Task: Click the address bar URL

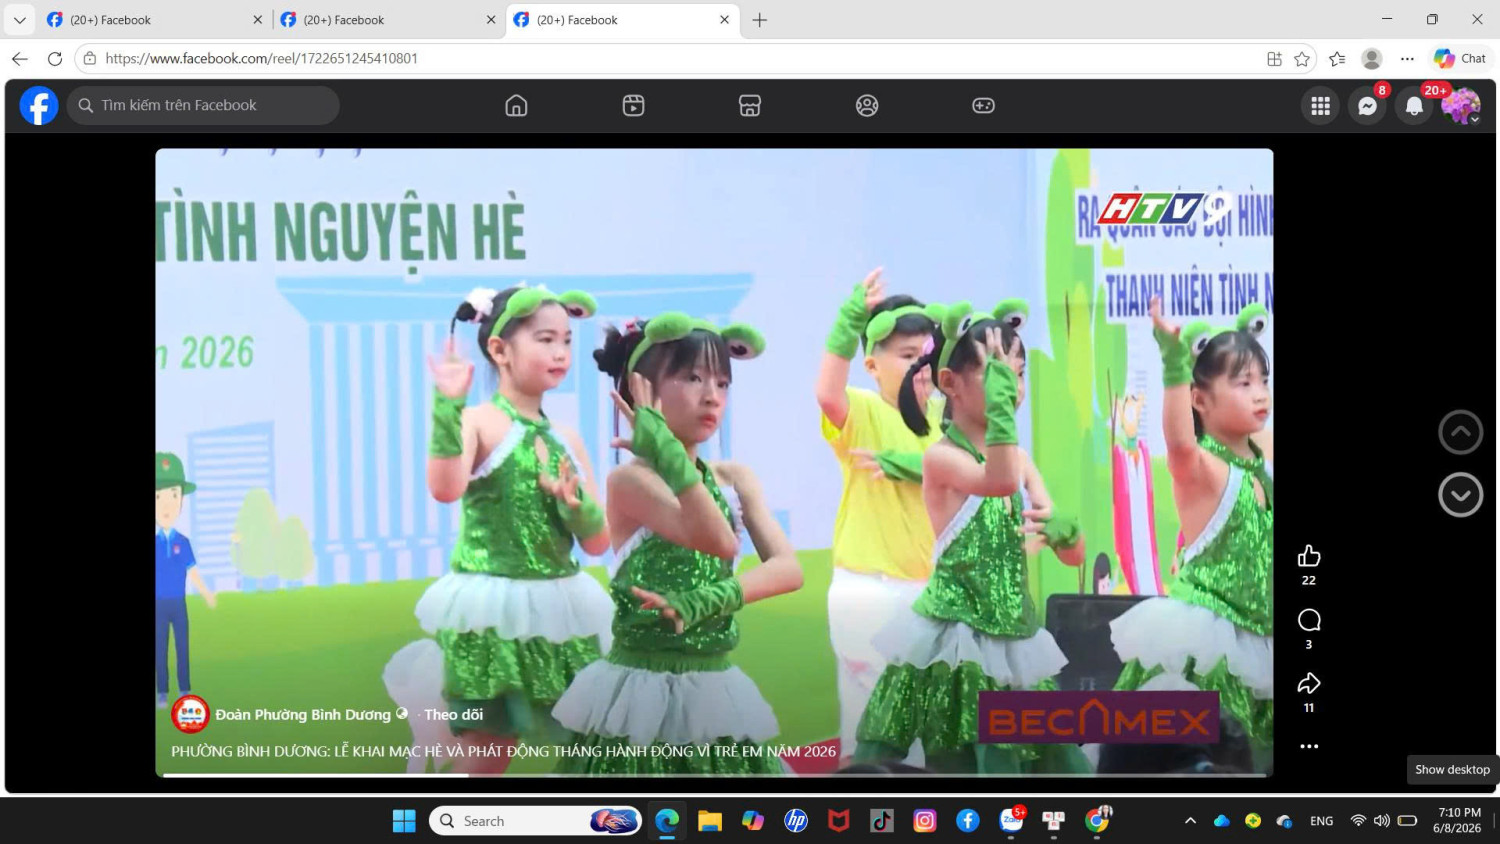Action: [262, 59]
